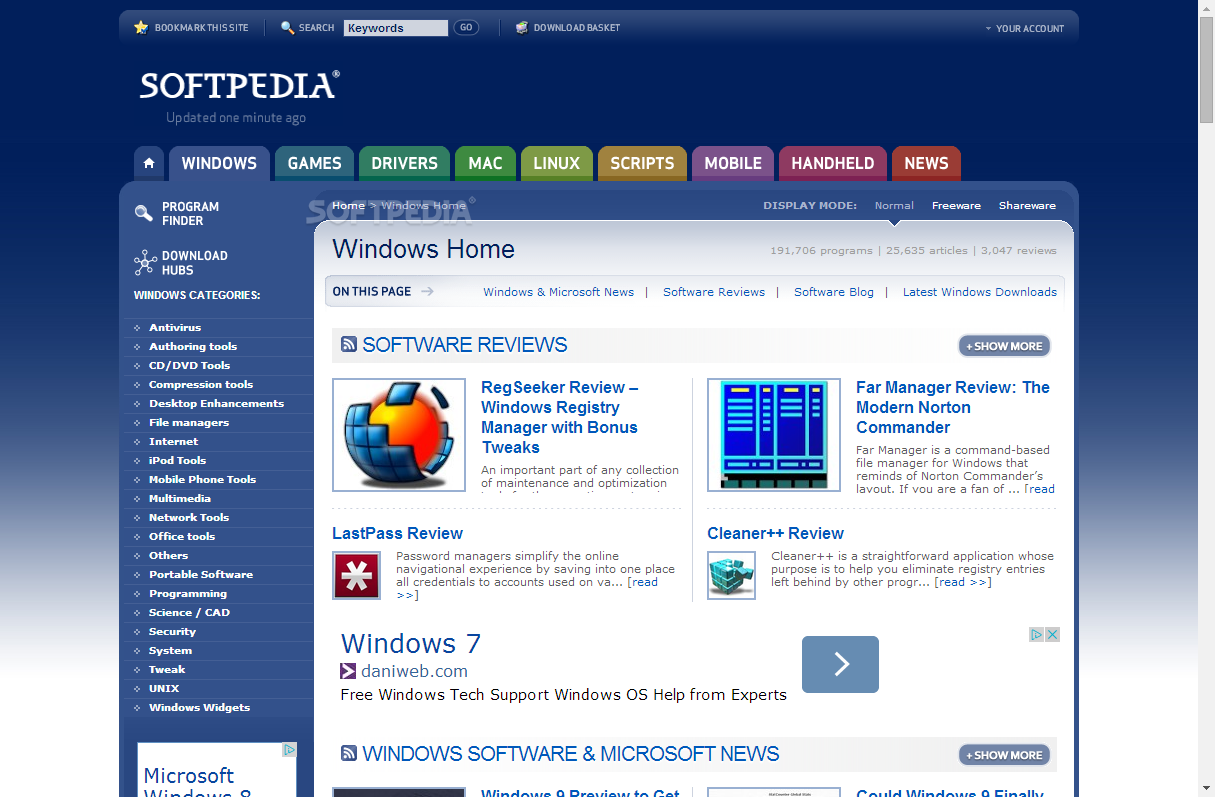Open the Science / CAD category

click(189, 612)
